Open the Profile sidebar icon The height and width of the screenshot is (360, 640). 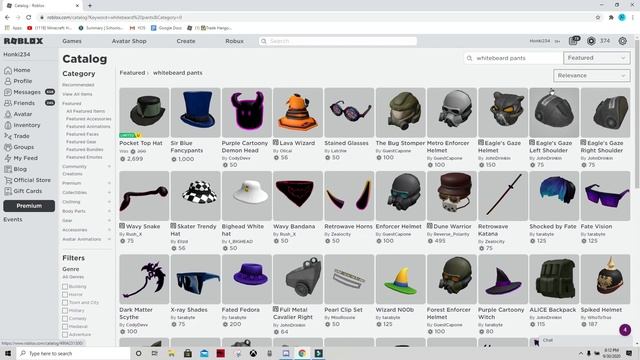click(x=8, y=81)
